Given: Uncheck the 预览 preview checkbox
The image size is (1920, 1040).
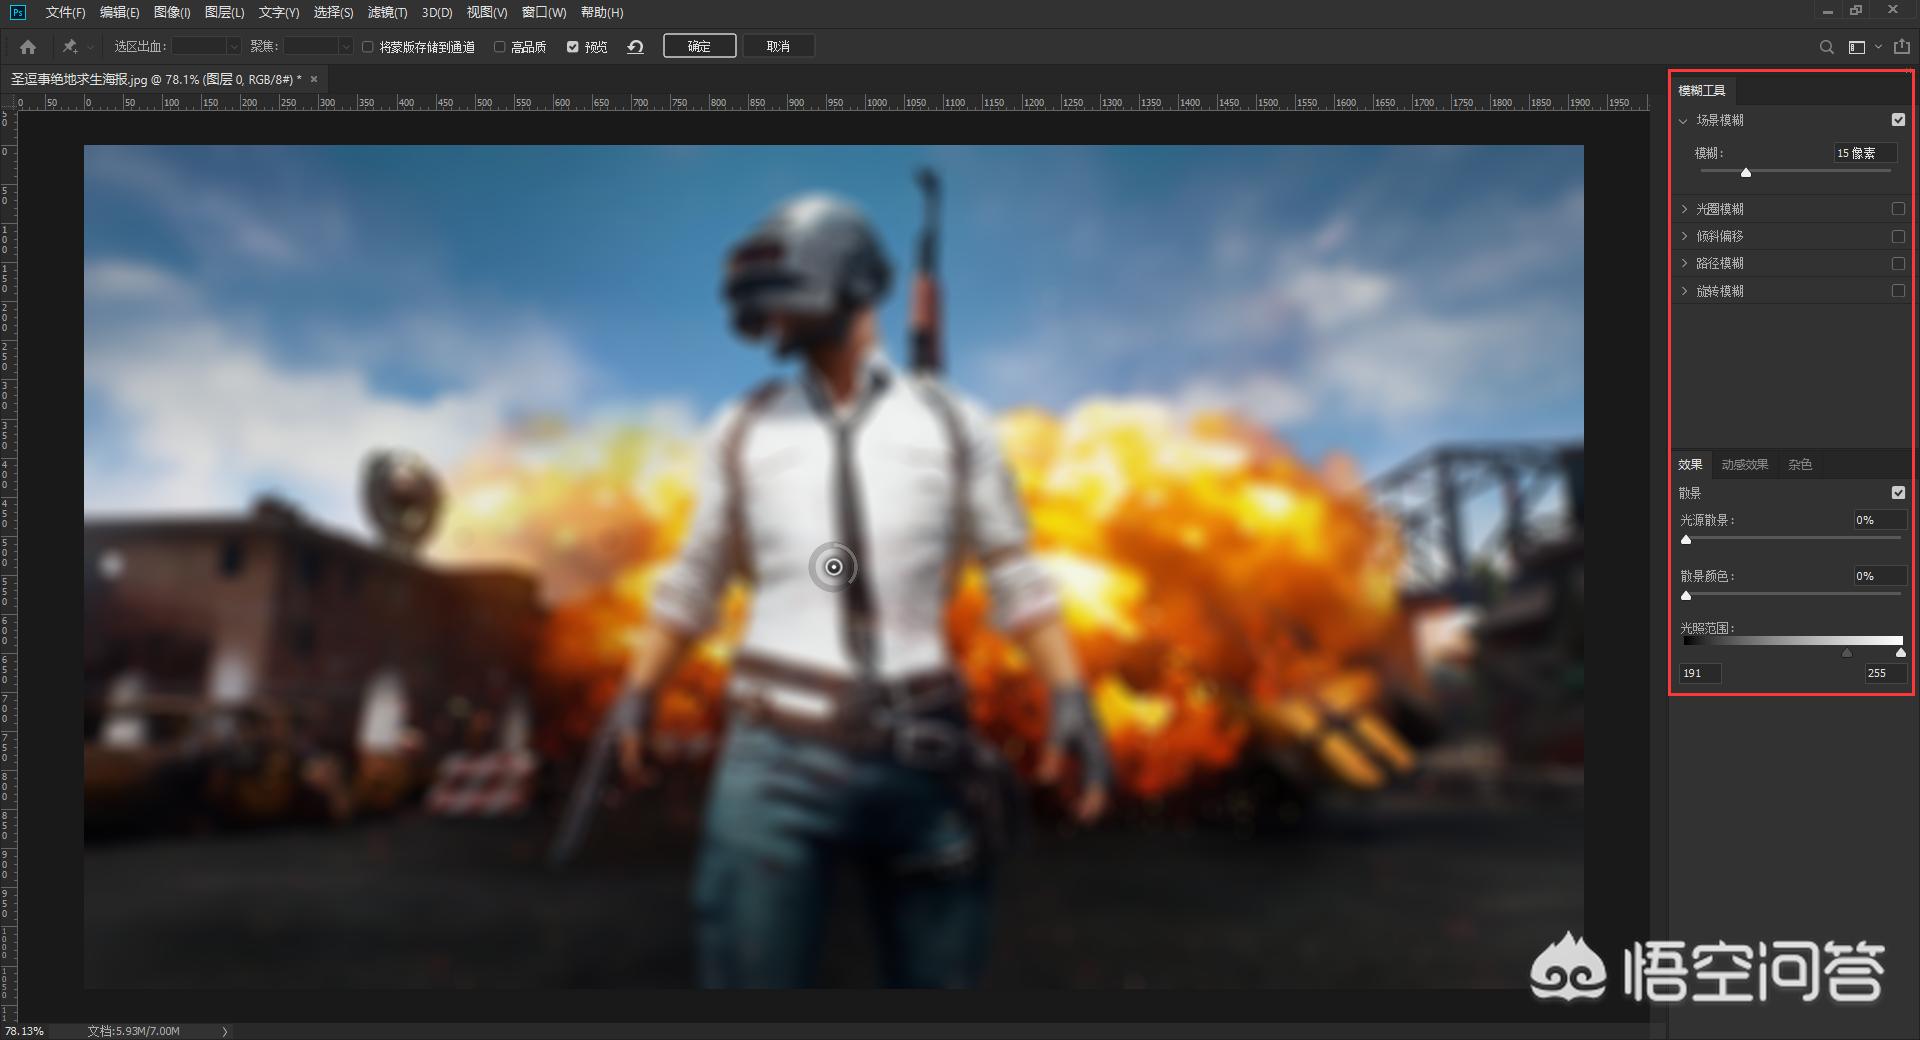Looking at the screenshot, I should pos(573,47).
